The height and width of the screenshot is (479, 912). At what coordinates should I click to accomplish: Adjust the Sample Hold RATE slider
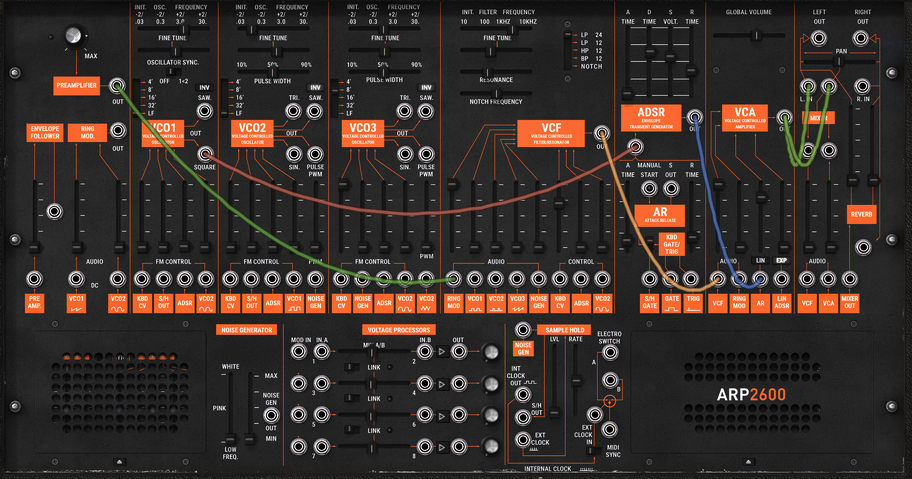575,382
